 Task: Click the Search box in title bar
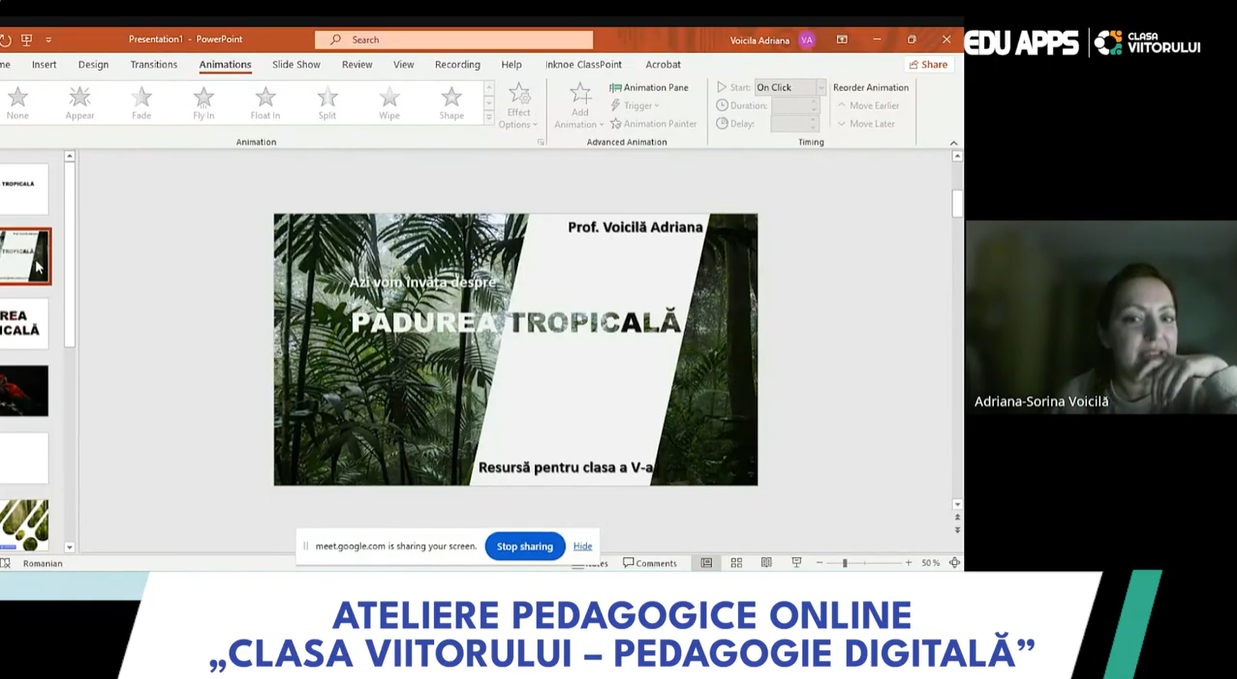[x=454, y=40]
